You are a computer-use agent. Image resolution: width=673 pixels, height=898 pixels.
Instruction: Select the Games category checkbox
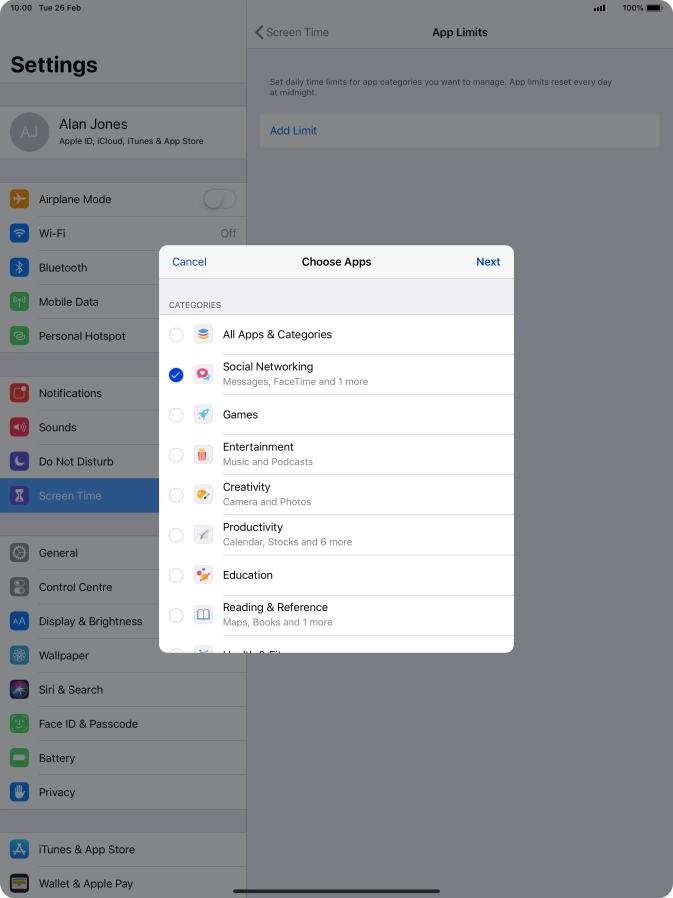coord(176,415)
